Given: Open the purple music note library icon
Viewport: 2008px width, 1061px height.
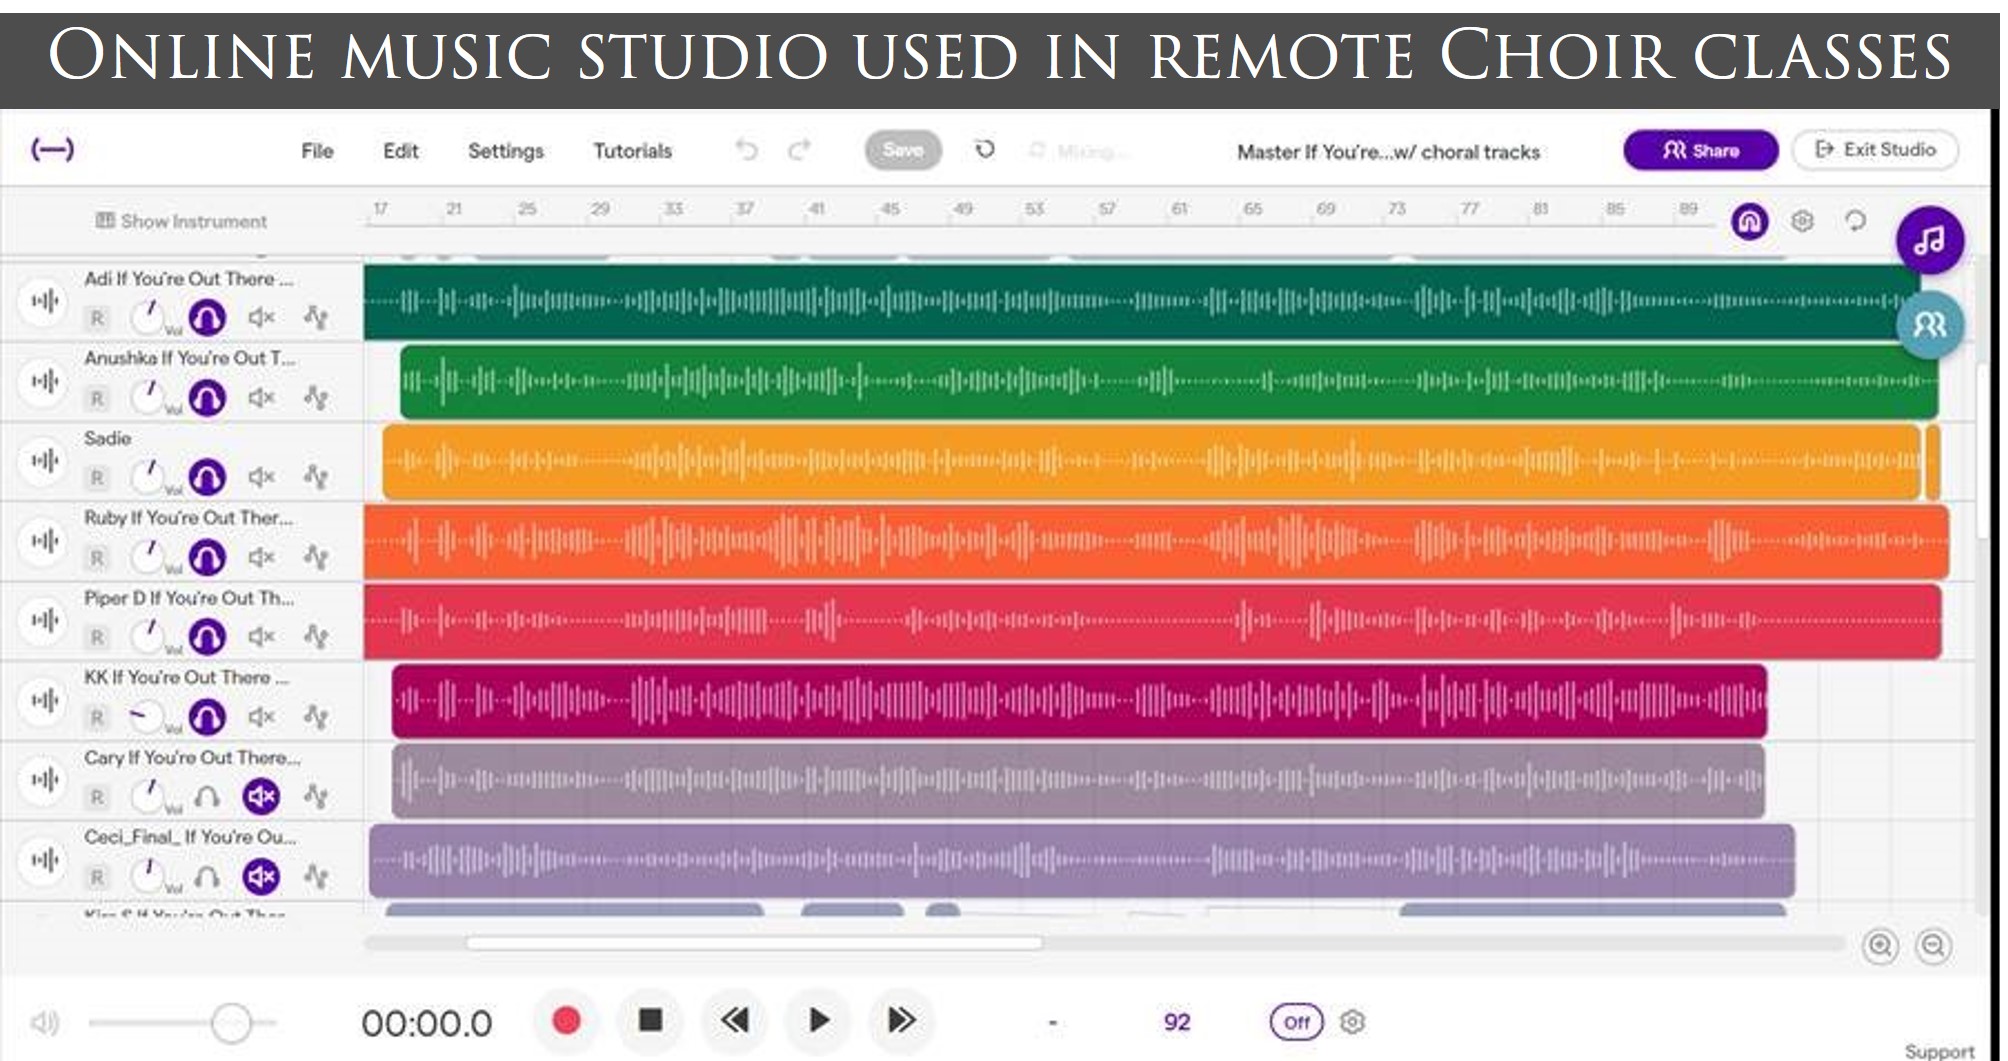Looking at the screenshot, I should [x=1929, y=240].
